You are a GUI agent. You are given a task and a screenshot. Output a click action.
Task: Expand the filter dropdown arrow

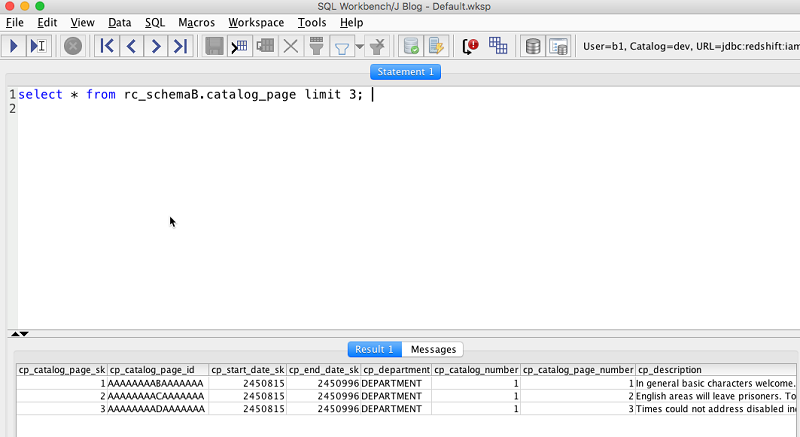(359, 46)
